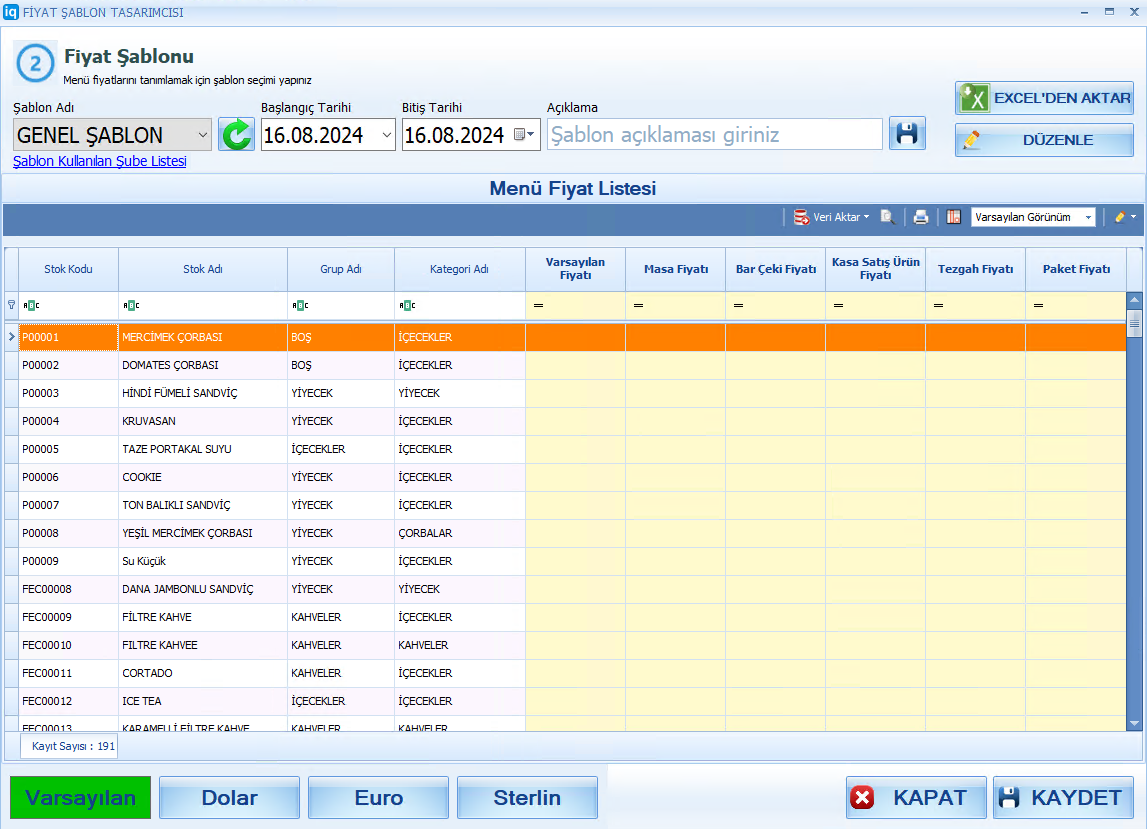Screen dimensions: 1147x829
Task: Select the Varsayılan currency button
Action: 80,798
